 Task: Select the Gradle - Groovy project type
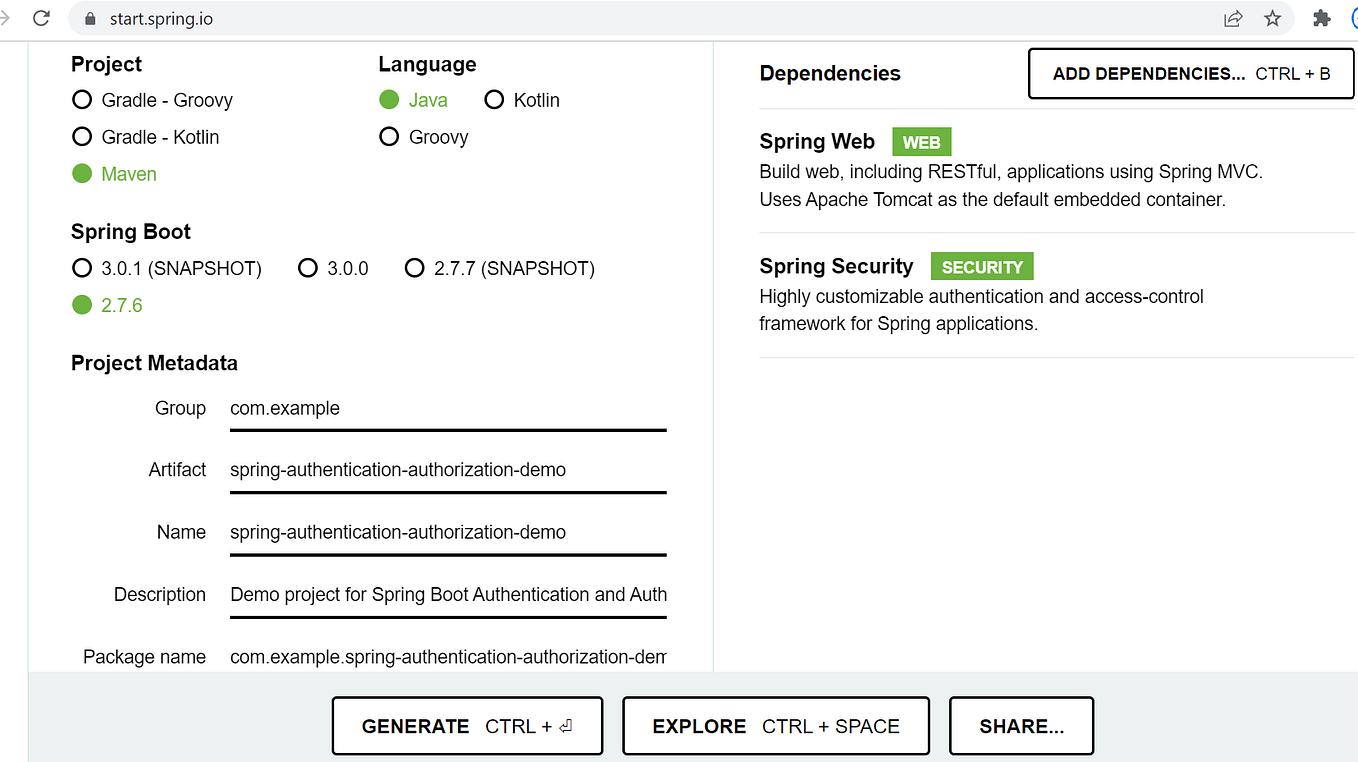[x=81, y=100]
